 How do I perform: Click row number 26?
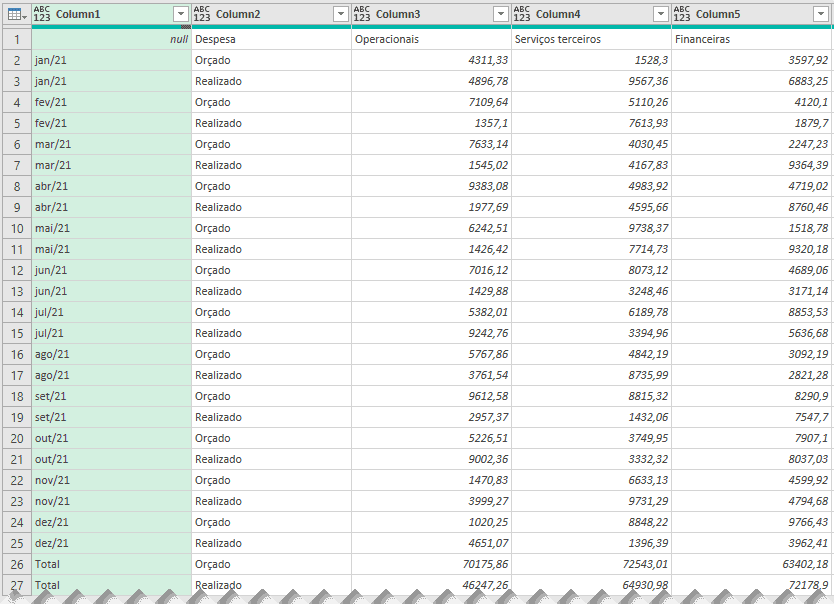pyautogui.click(x=16, y=564)
